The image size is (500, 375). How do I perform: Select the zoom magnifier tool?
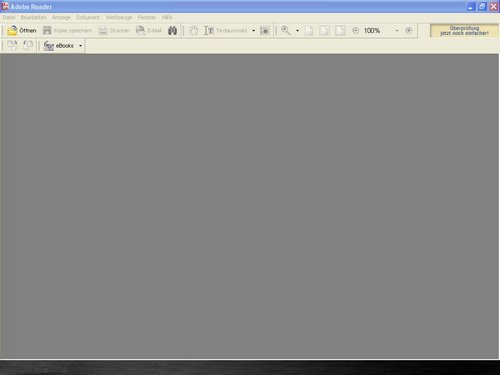[x=286, y=30]
